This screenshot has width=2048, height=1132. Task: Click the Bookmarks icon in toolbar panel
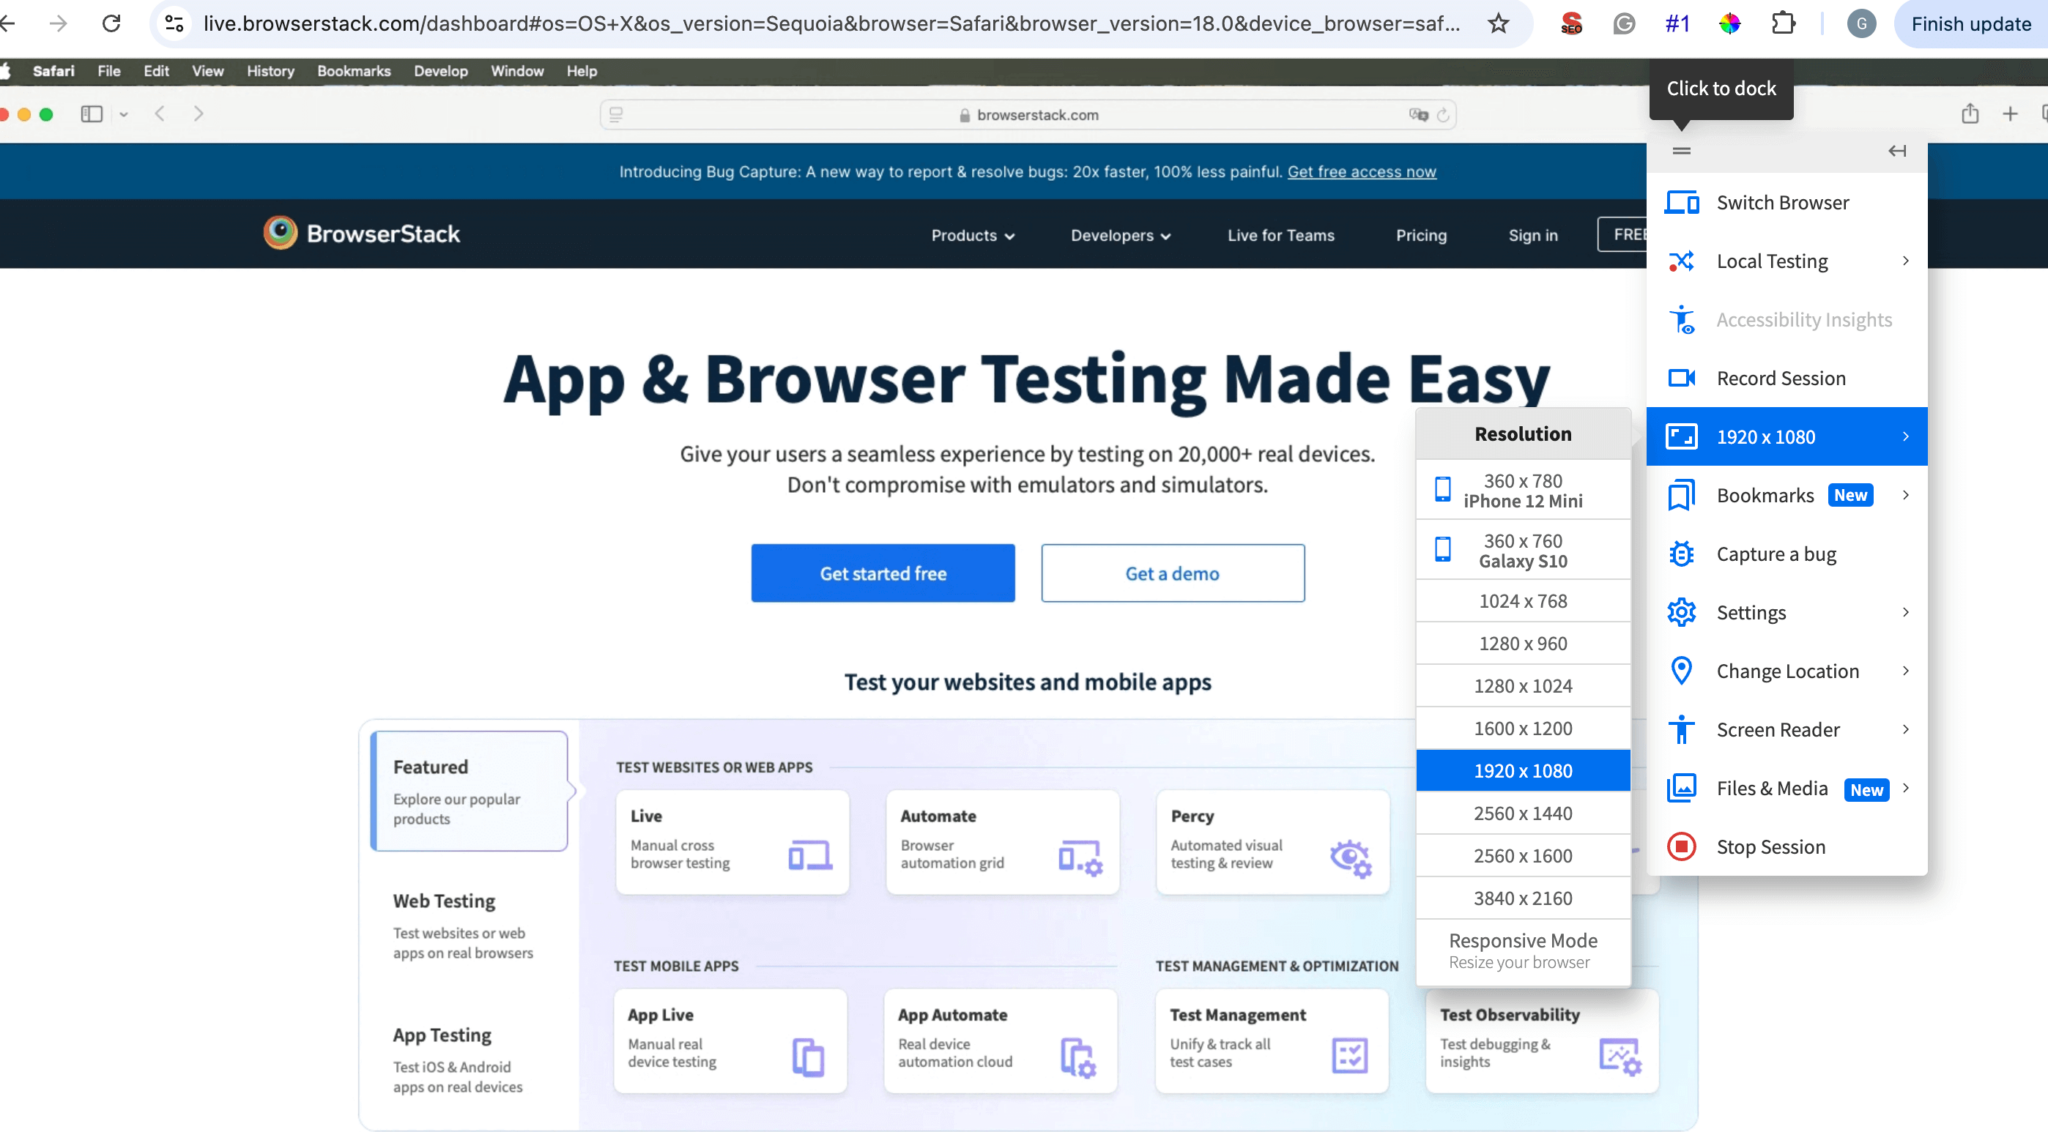click(1681, 496)
